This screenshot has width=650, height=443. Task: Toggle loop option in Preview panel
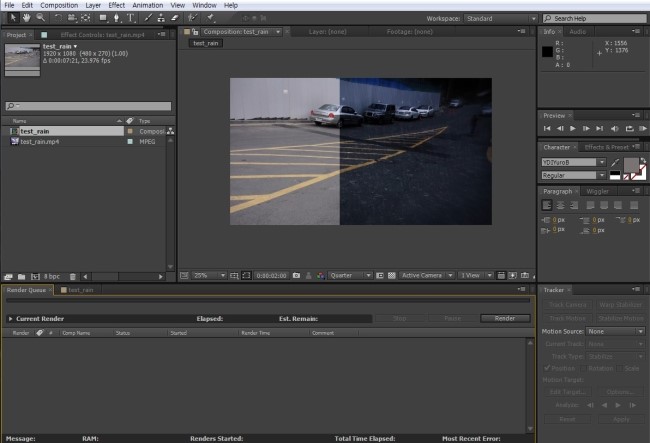pyautogui.click(x=629, y=128)
